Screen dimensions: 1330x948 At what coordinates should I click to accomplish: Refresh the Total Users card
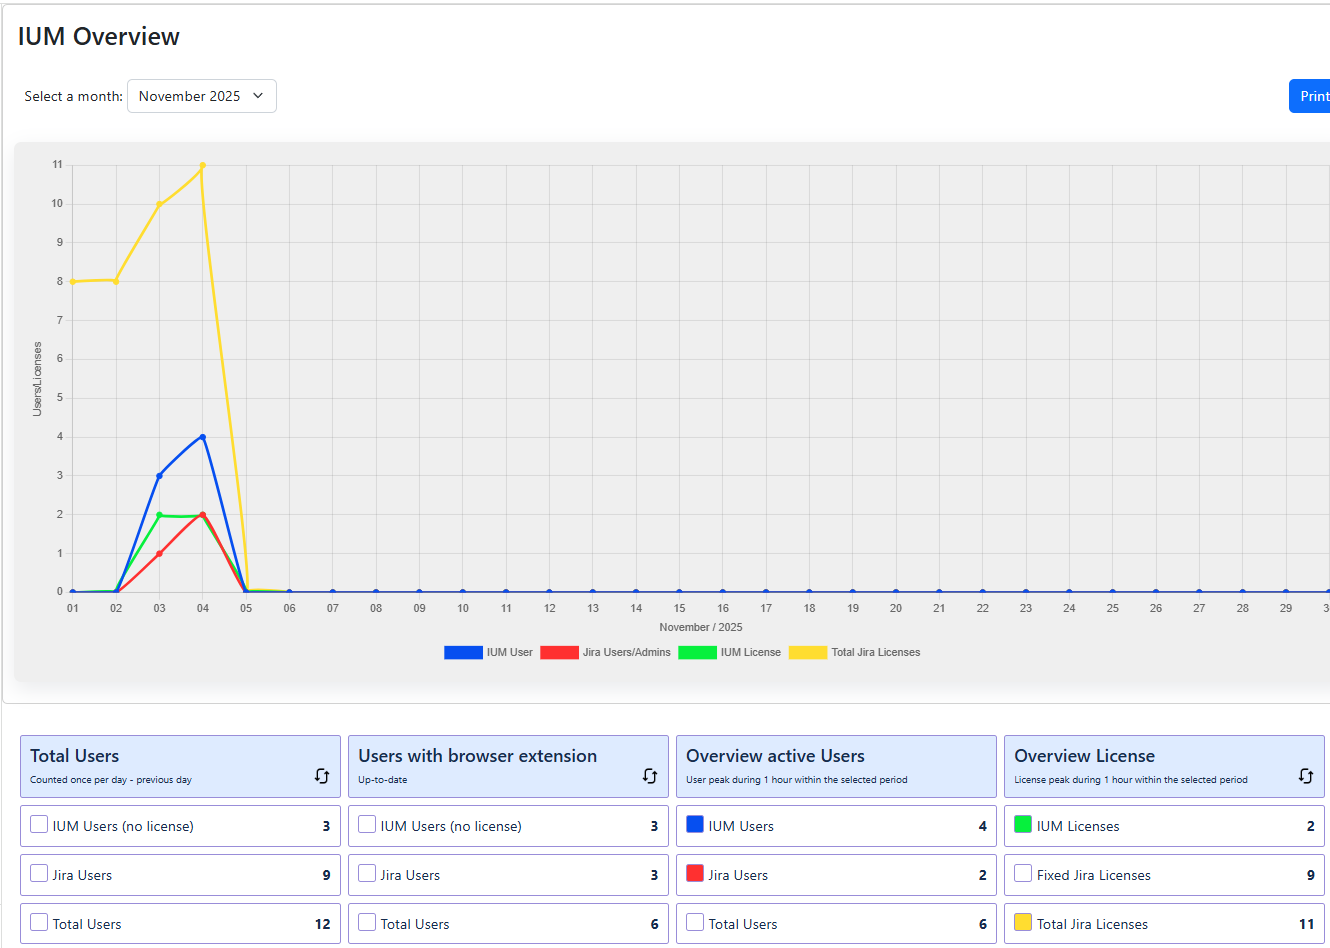(x=322, y=776)
